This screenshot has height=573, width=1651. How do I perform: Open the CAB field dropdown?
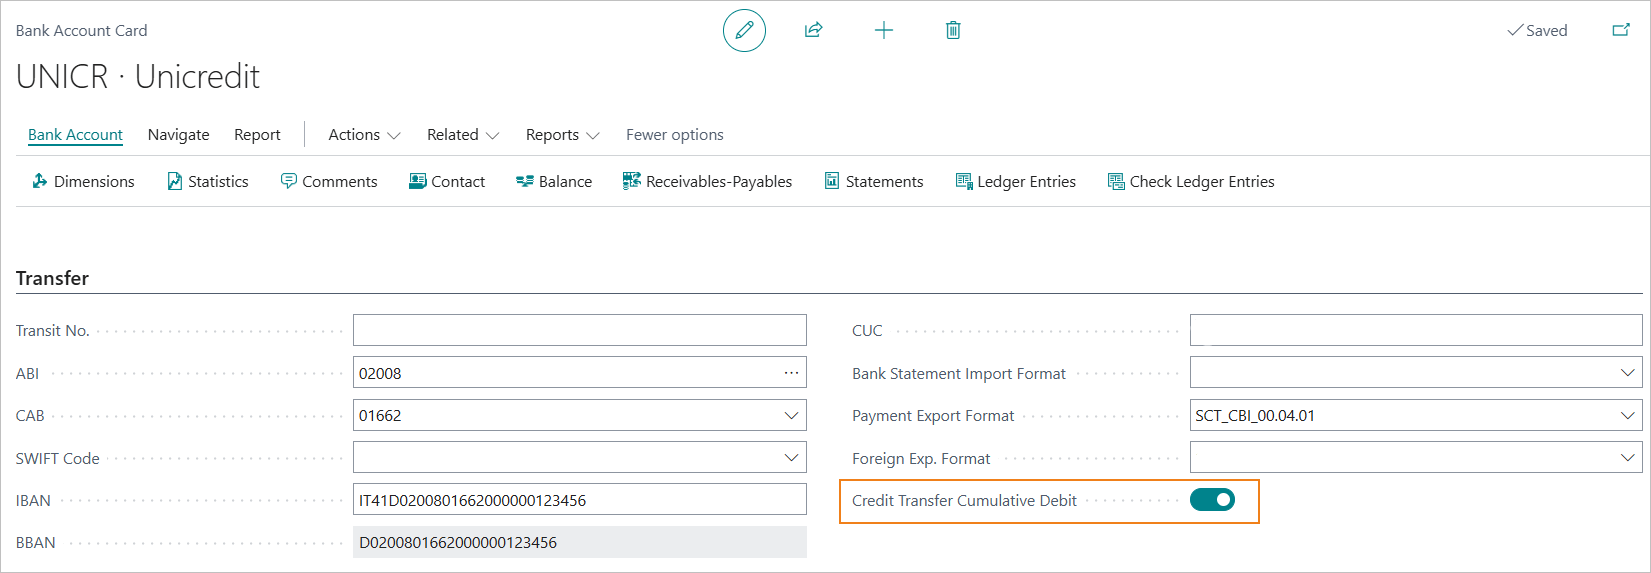pos(791,415)
